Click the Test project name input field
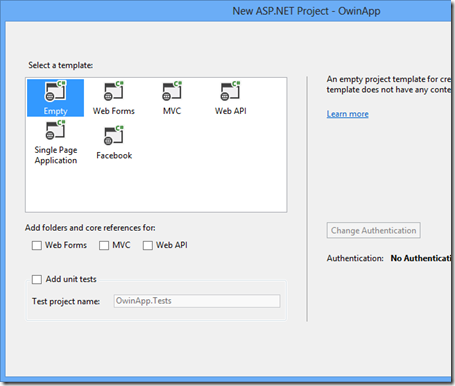Image resolution: width=455 pixels, height=386 pixels. 197,301
